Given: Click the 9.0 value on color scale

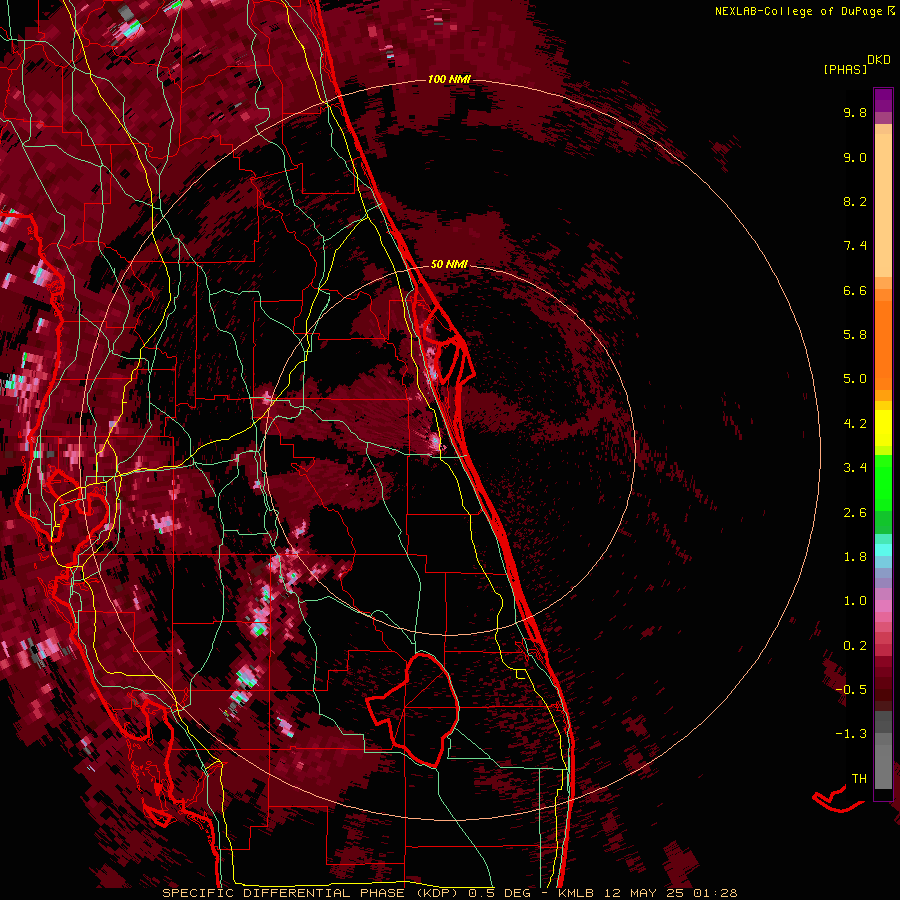Looking at the screenshot, I should tap(855, 157).
